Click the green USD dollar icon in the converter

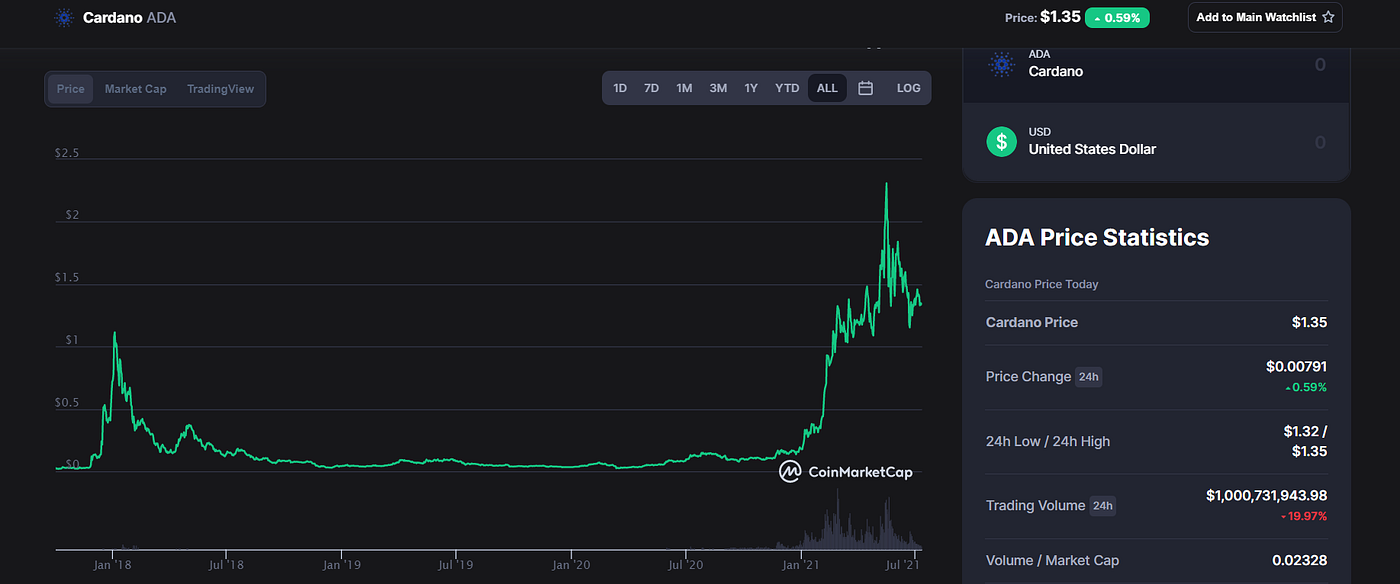pos(1001,141)
